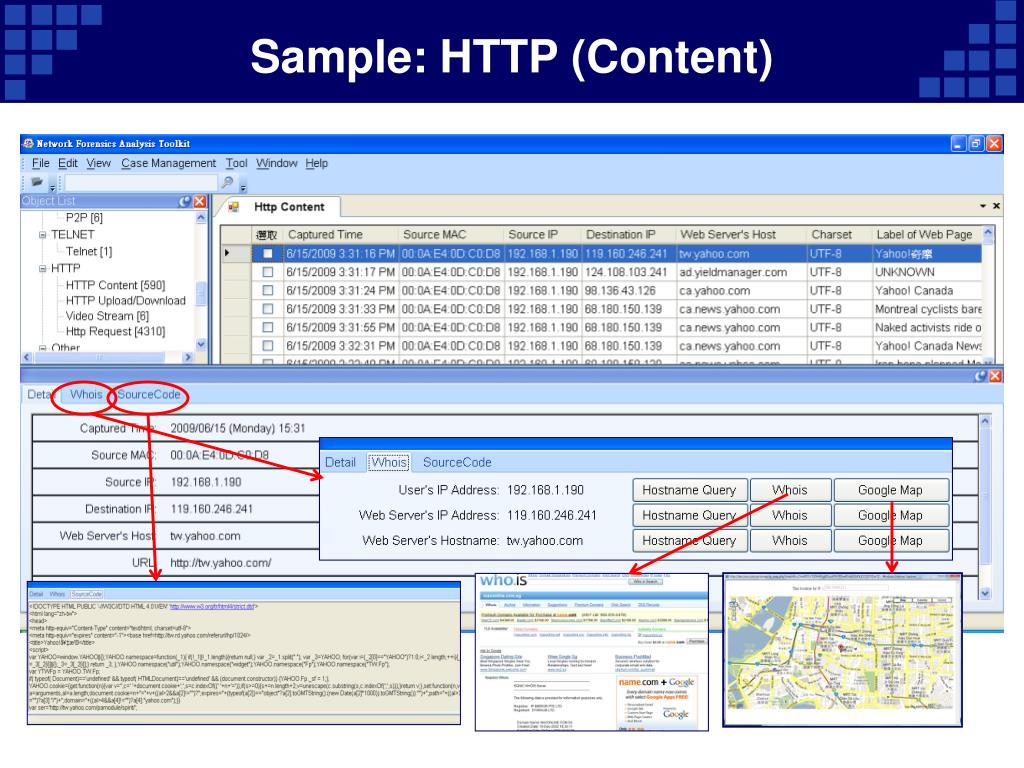Click the magnifier search icon in toolbar

[227, 182]
